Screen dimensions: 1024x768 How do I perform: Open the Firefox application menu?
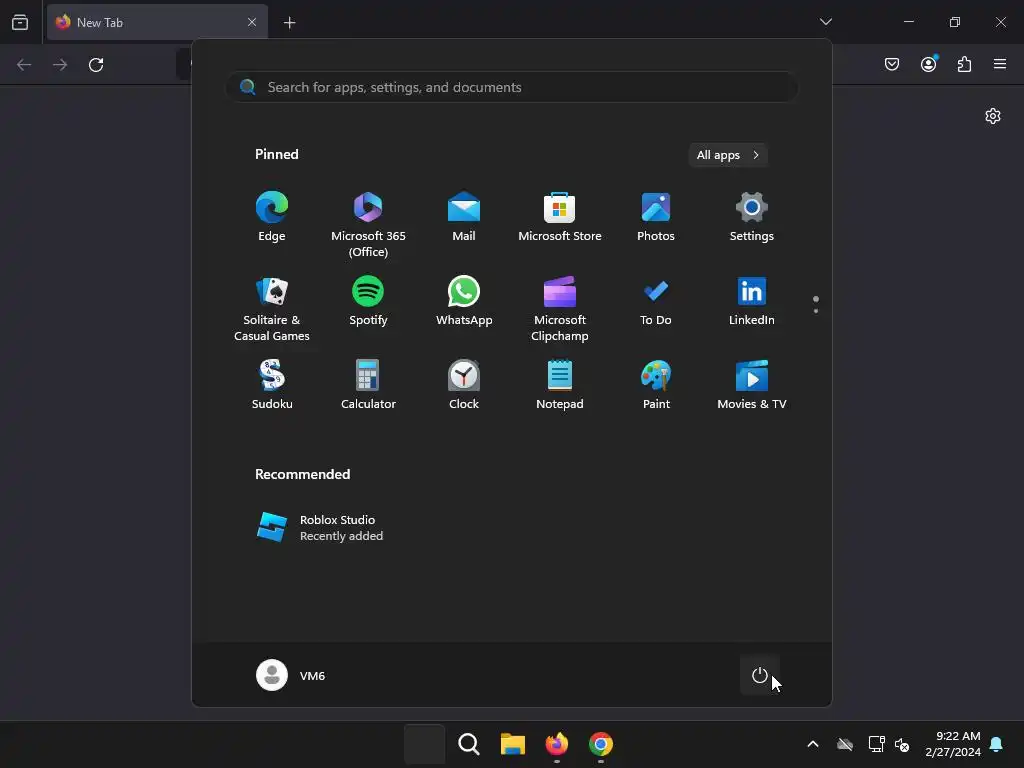(1000, 64)
